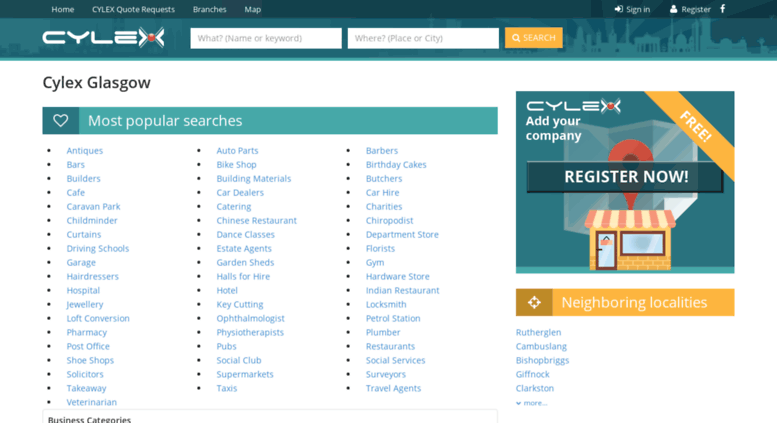View Physiotherapists listings
This screenshot has width=777, height=423.
click(x=250, y=332)
